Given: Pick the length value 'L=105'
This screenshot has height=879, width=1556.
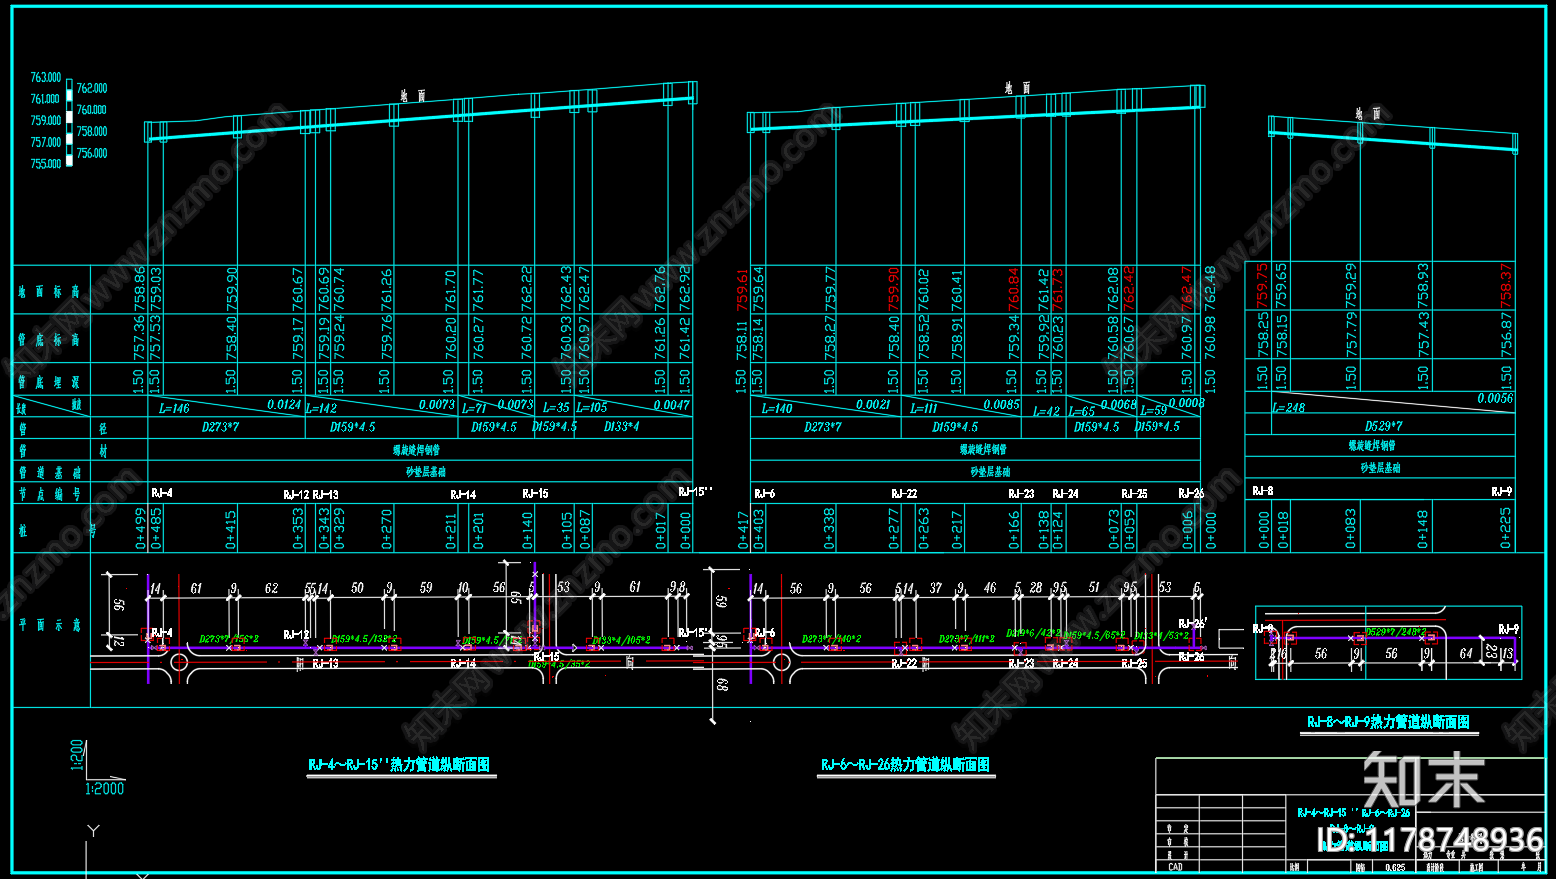Looking at the screenshot, I should click(x=592, y=408).
